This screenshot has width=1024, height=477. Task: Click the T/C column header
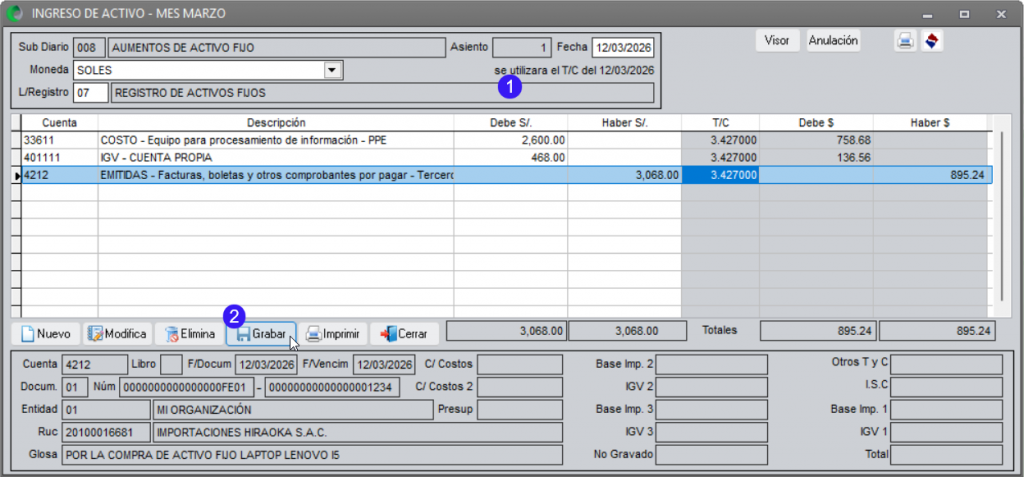click(720, 122)
